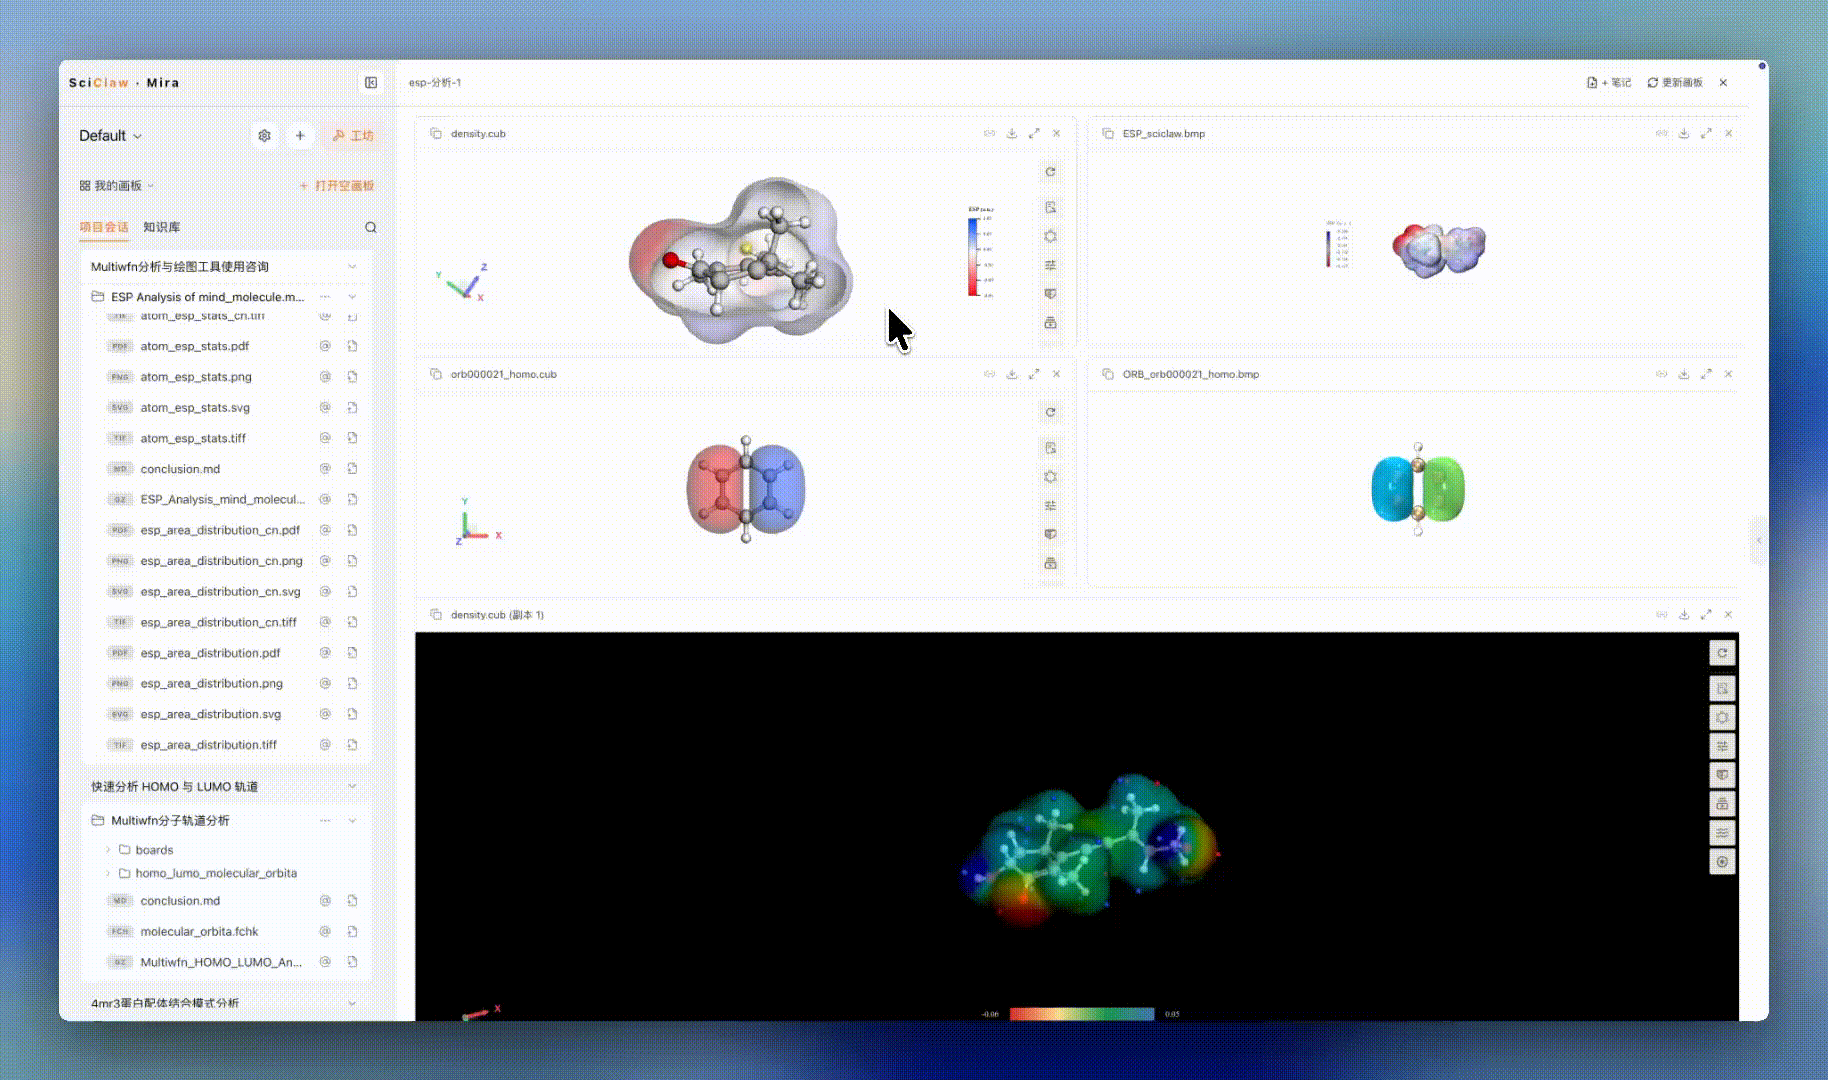1828x1080 pixels.
Task: Click the +笔记 add note button
Action: coord(1609,83)
